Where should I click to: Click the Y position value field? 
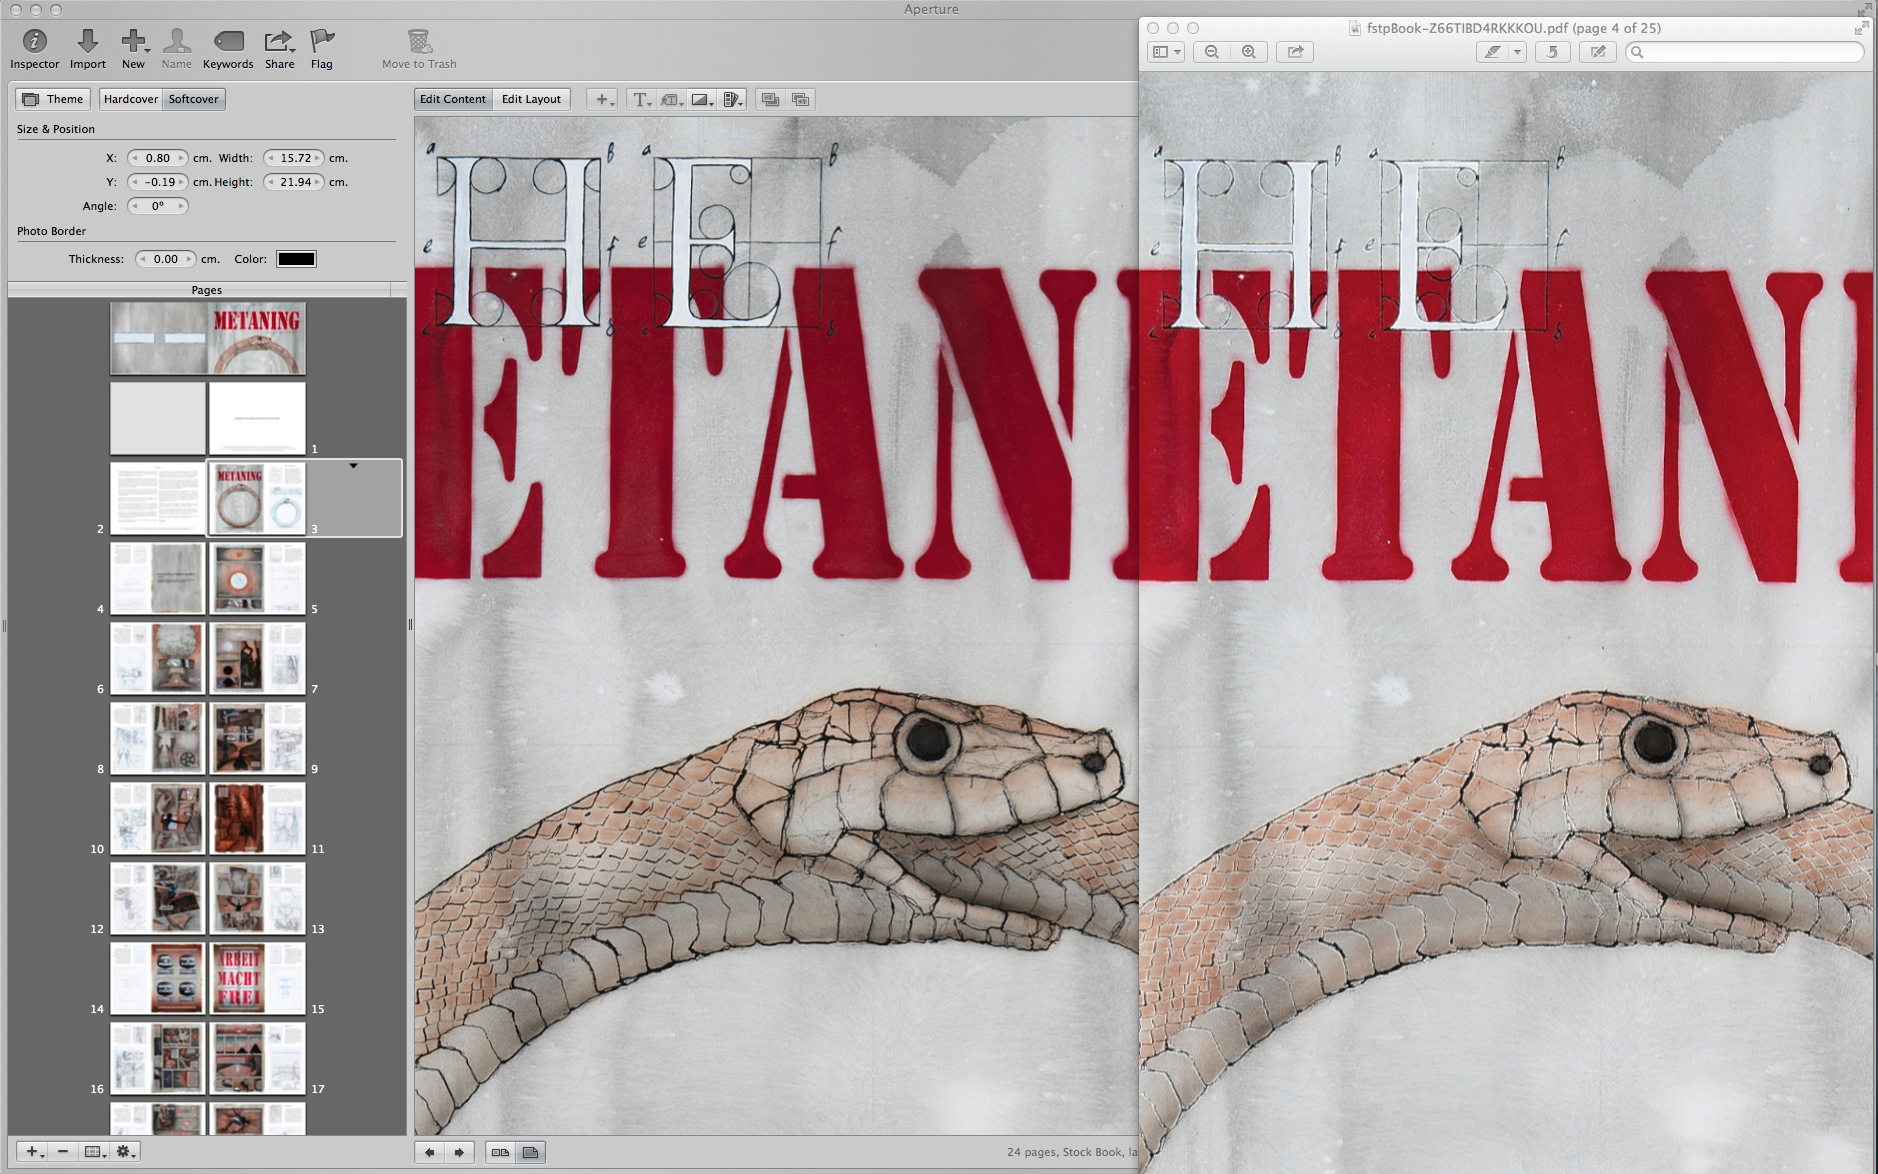tap(158, 182)
